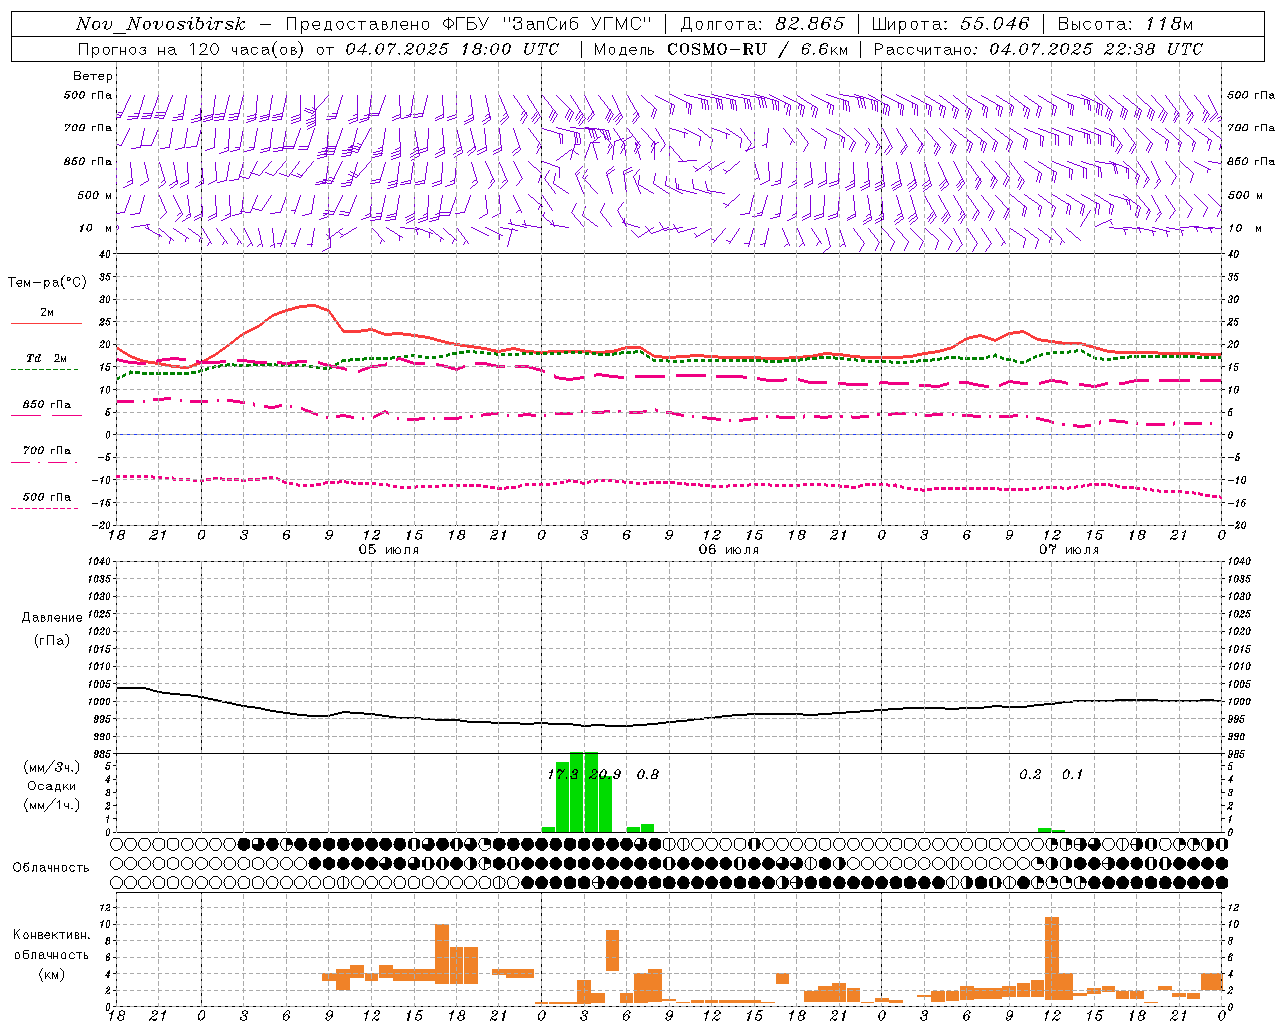Click the 06 июля date label
The image size is (1280, 1024).
[729, 550]
